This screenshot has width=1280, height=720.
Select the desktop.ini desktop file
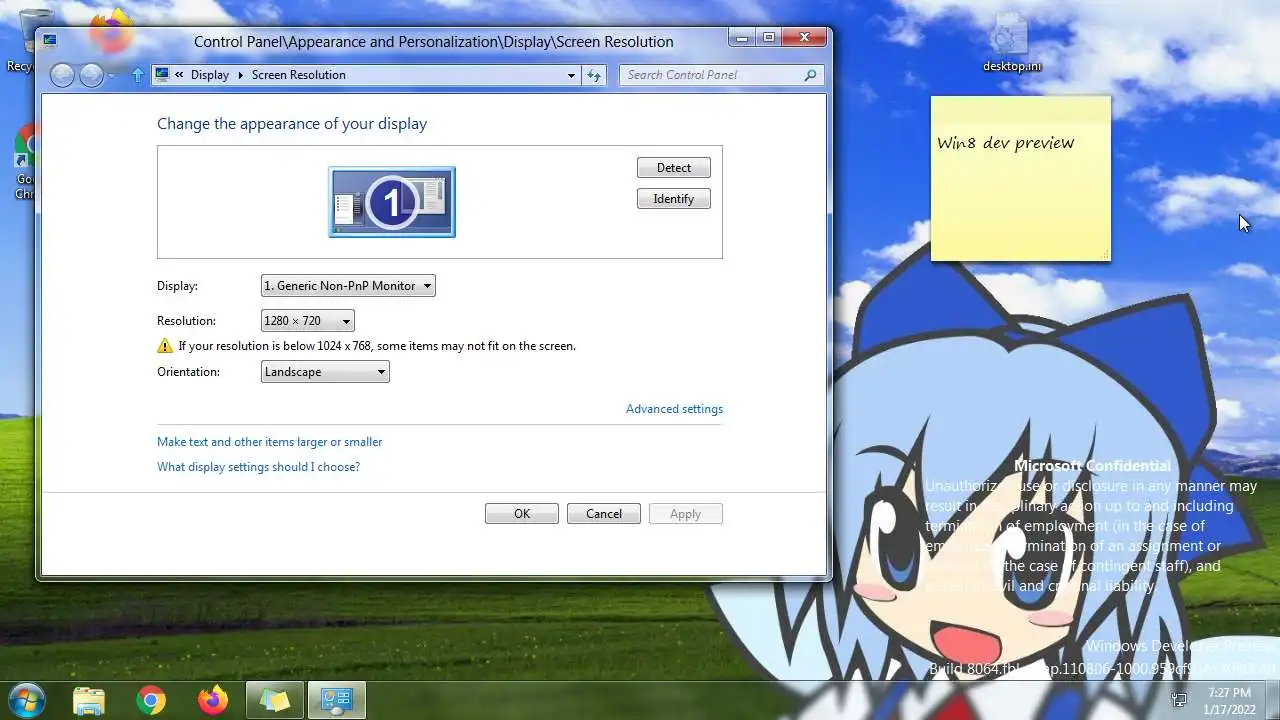[x=1011, y=44]
